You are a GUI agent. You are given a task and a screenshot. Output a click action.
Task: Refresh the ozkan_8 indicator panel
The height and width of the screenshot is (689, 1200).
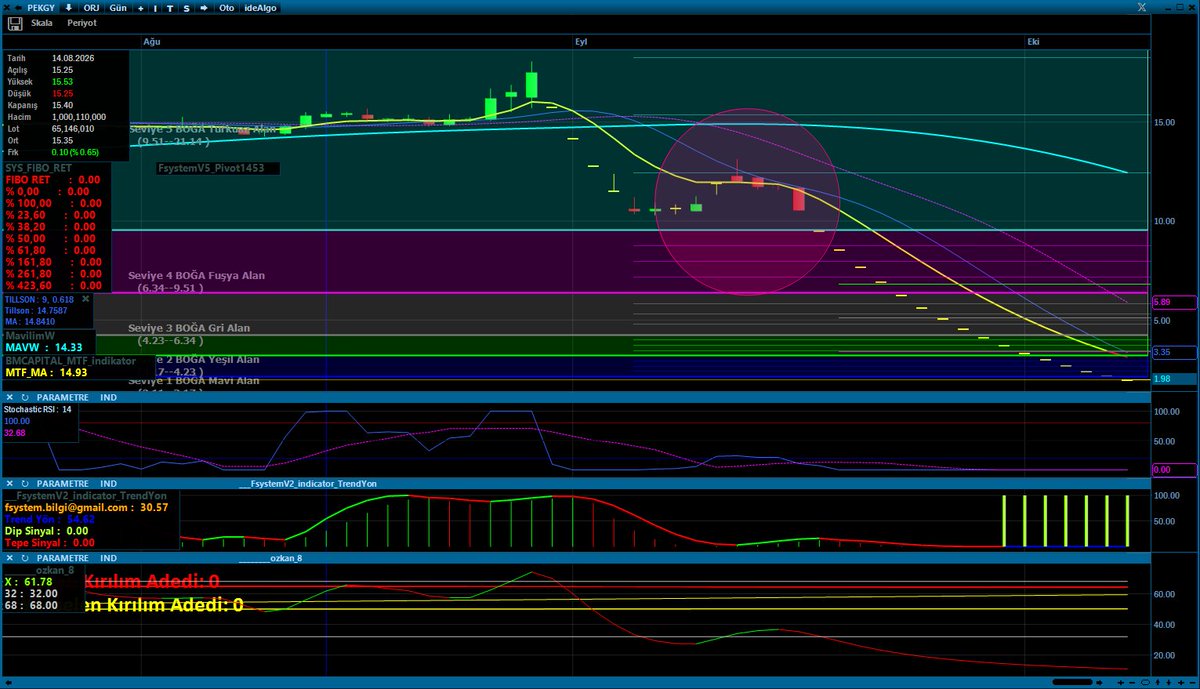(x=23, y=557)
